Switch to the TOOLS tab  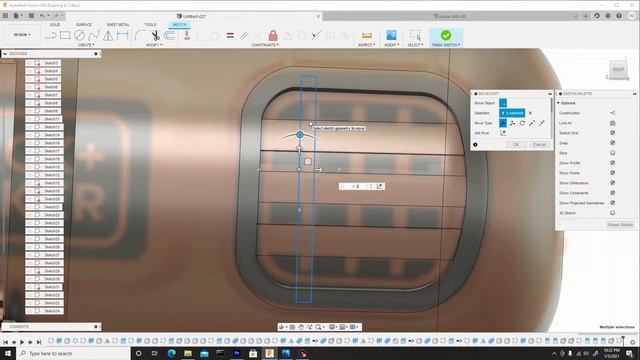[x=150, y=25]
